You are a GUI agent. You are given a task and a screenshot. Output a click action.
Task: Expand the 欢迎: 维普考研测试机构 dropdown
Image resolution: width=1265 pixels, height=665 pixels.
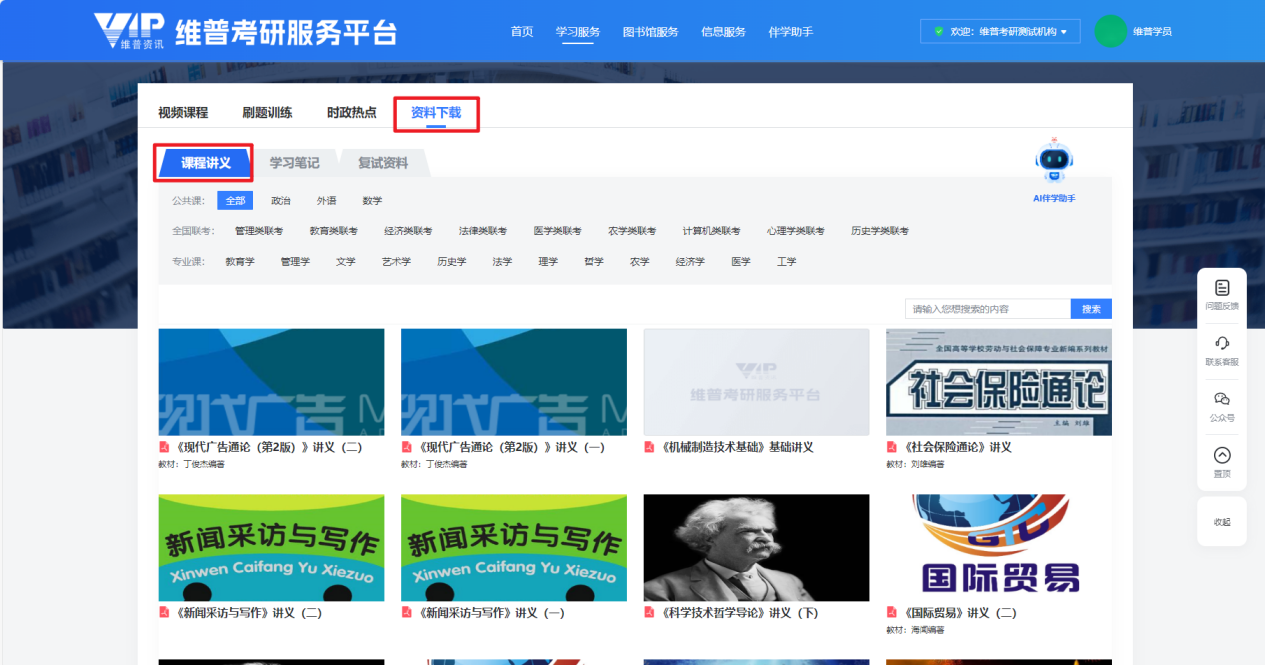pyautogui.click(x=1000, y=32)
